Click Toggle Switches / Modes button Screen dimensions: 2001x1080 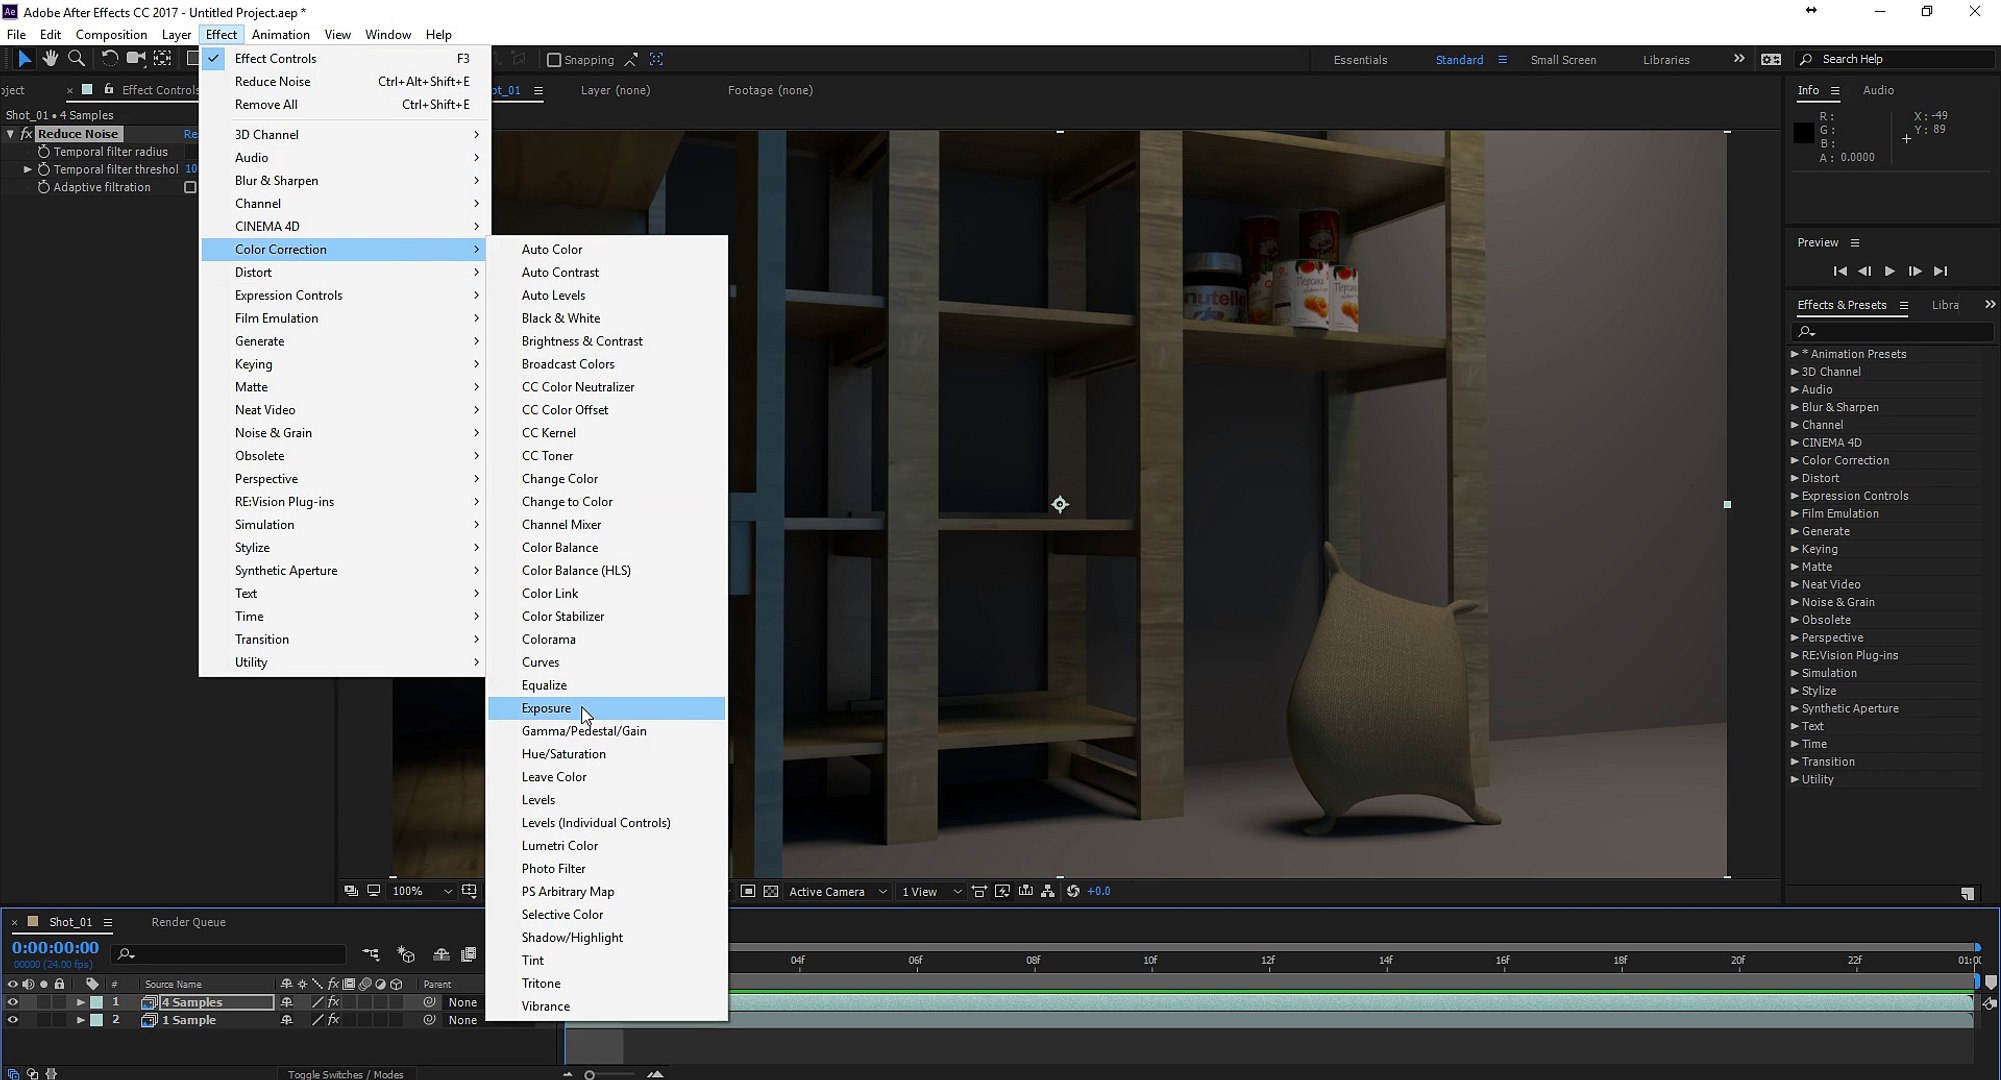pyautogui.click(x=345, y=1074)
